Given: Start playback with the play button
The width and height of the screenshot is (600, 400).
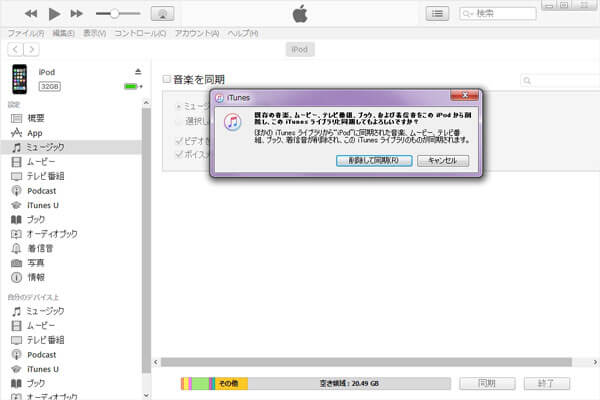Looking at the screenshot, I should pos(54,14).
